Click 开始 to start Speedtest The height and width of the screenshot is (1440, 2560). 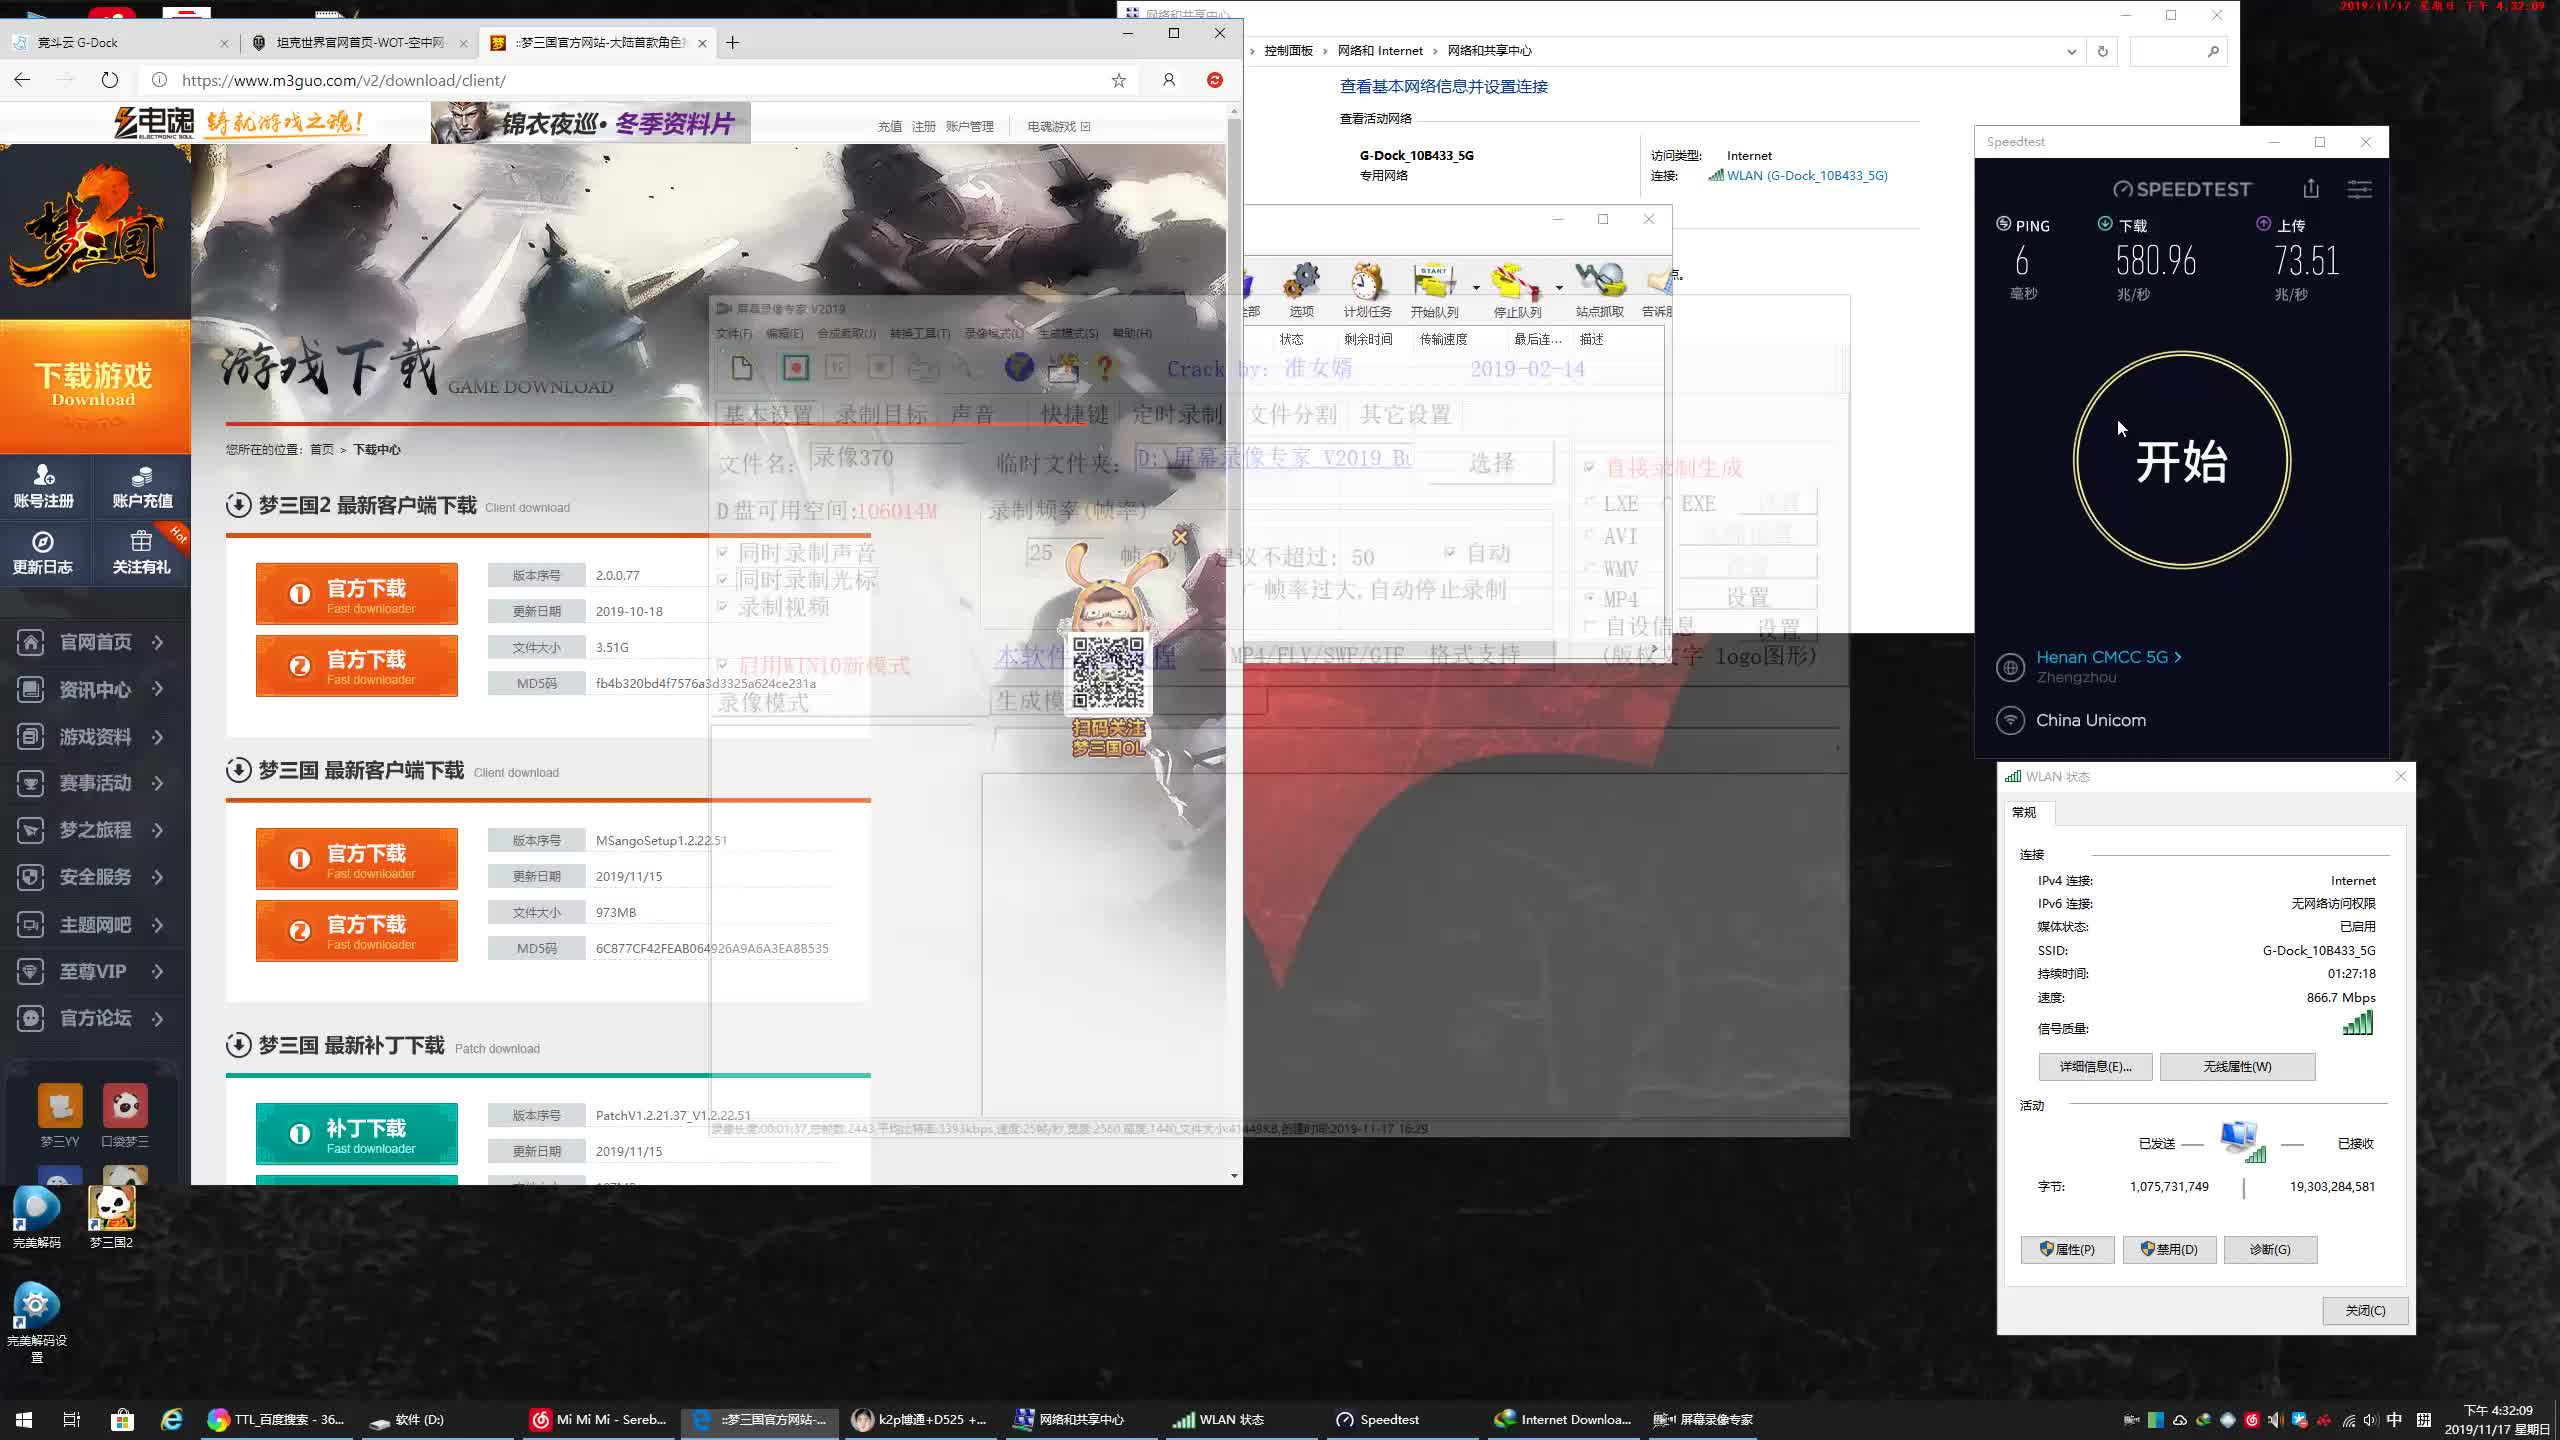point(2182,461)
